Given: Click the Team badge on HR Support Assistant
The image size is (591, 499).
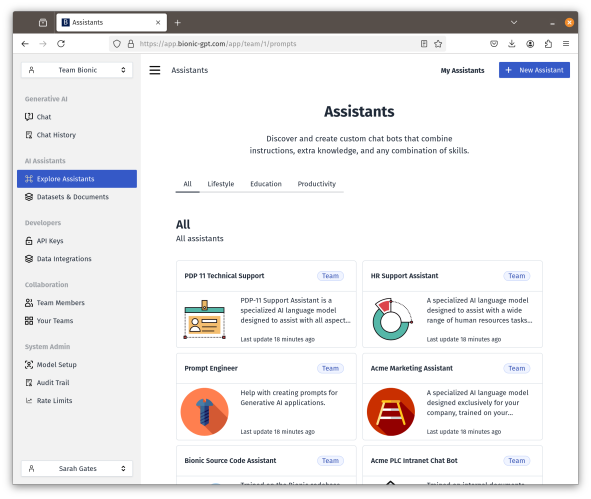Looking at the screenshot, I should pos(517,276).
